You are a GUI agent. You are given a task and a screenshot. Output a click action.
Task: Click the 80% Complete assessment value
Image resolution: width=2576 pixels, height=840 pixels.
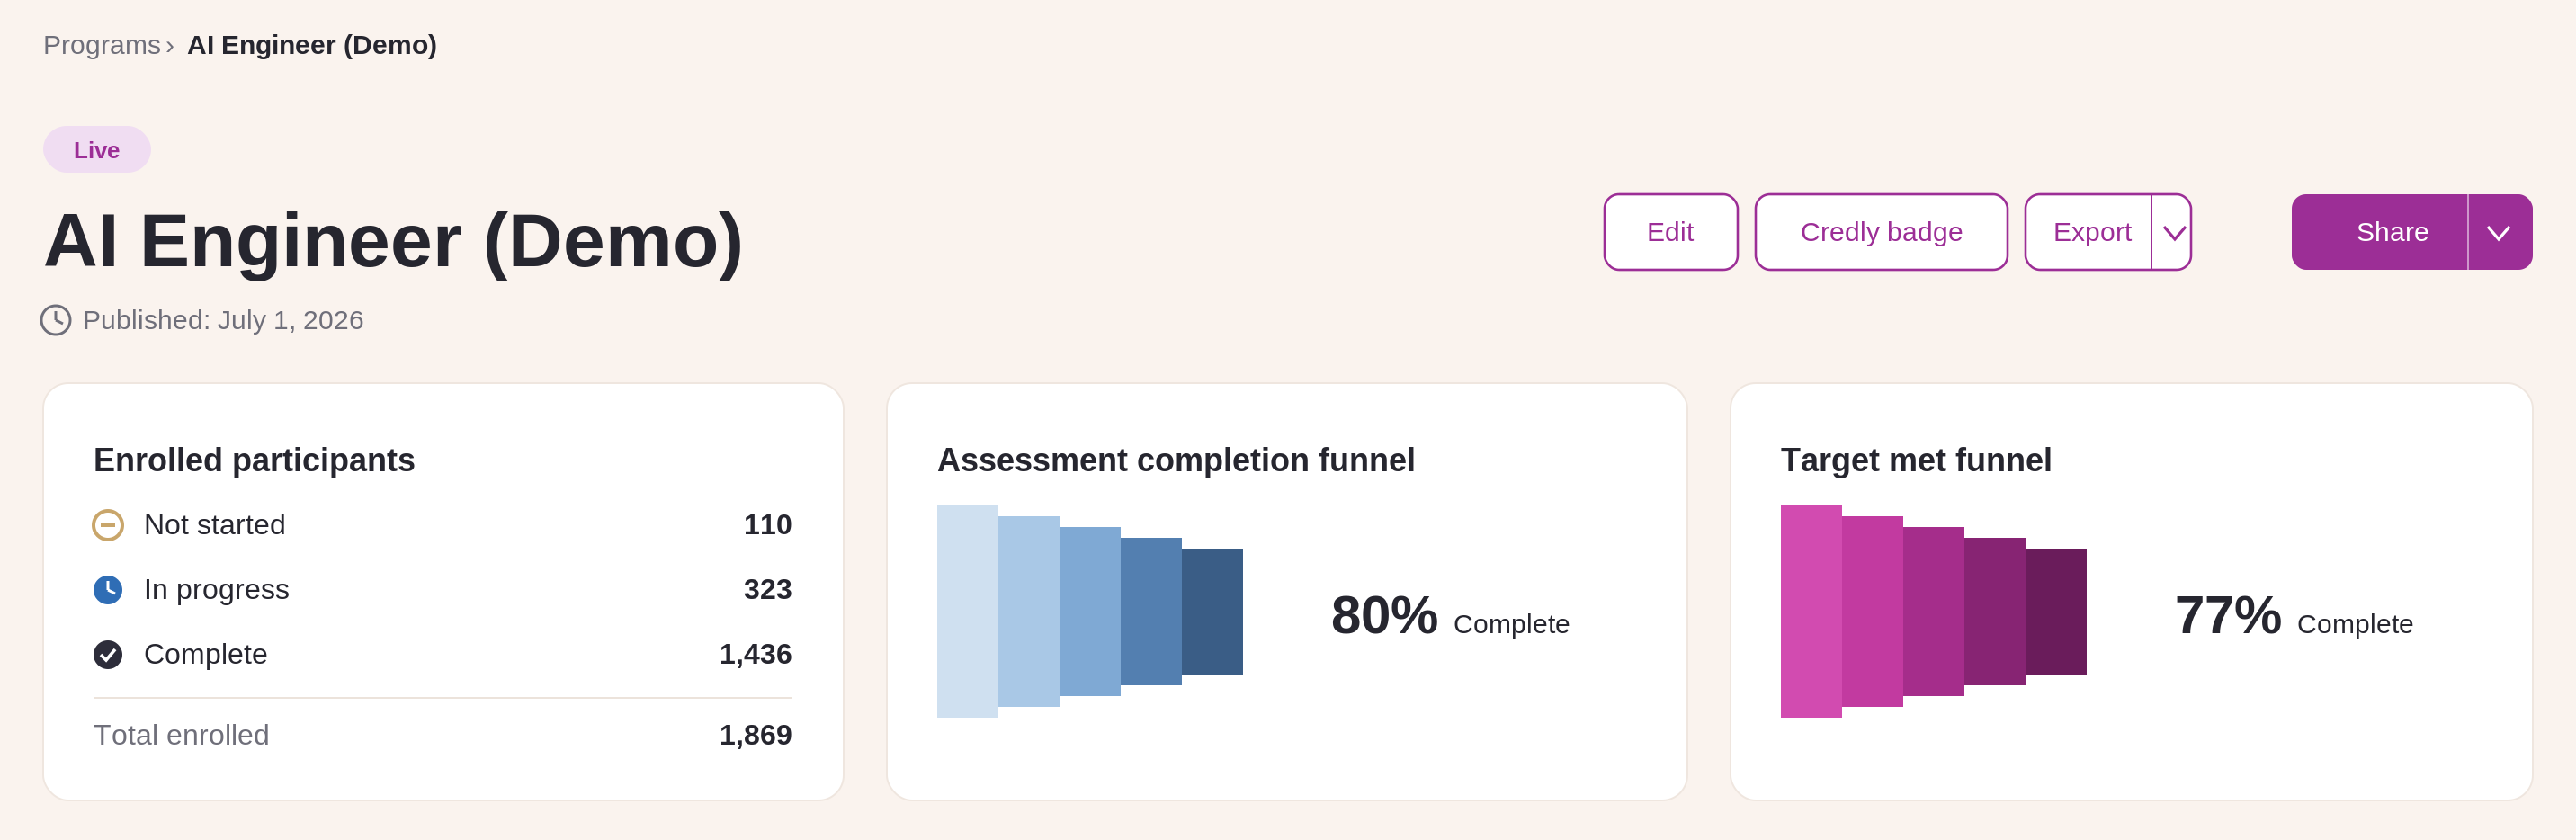(x=1450, y=615)
